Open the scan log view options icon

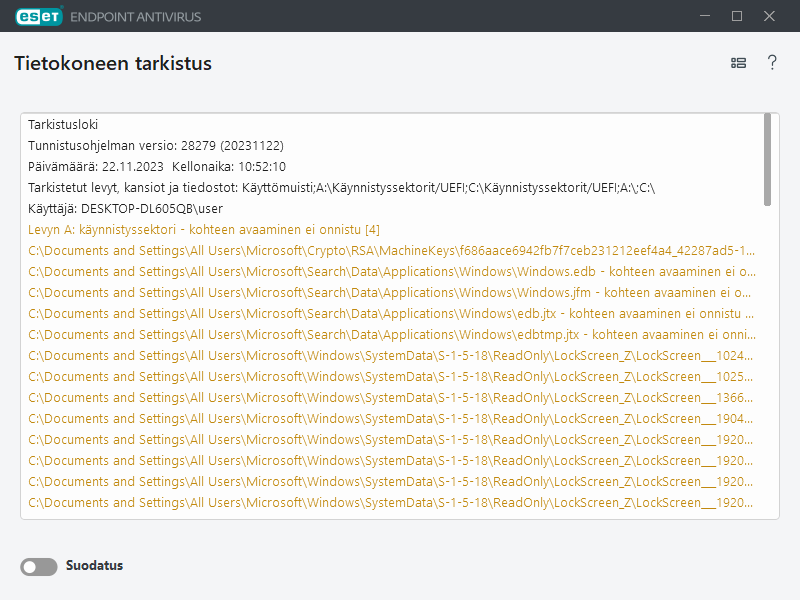[x=738, y=63]
